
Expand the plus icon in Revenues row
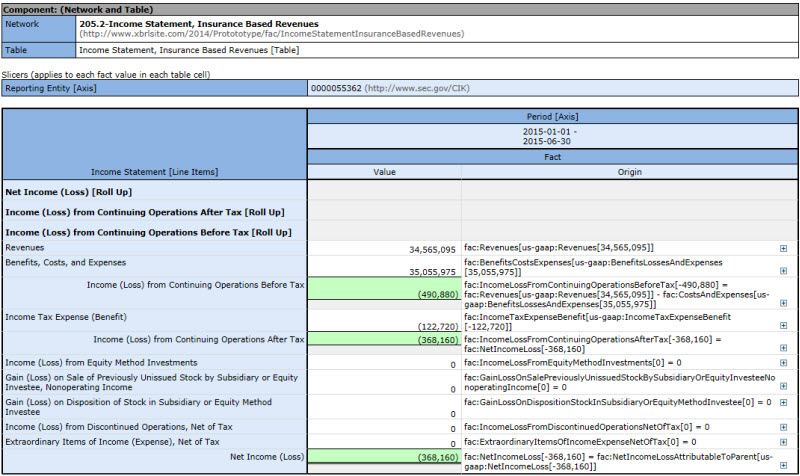[x=783, y=247]
